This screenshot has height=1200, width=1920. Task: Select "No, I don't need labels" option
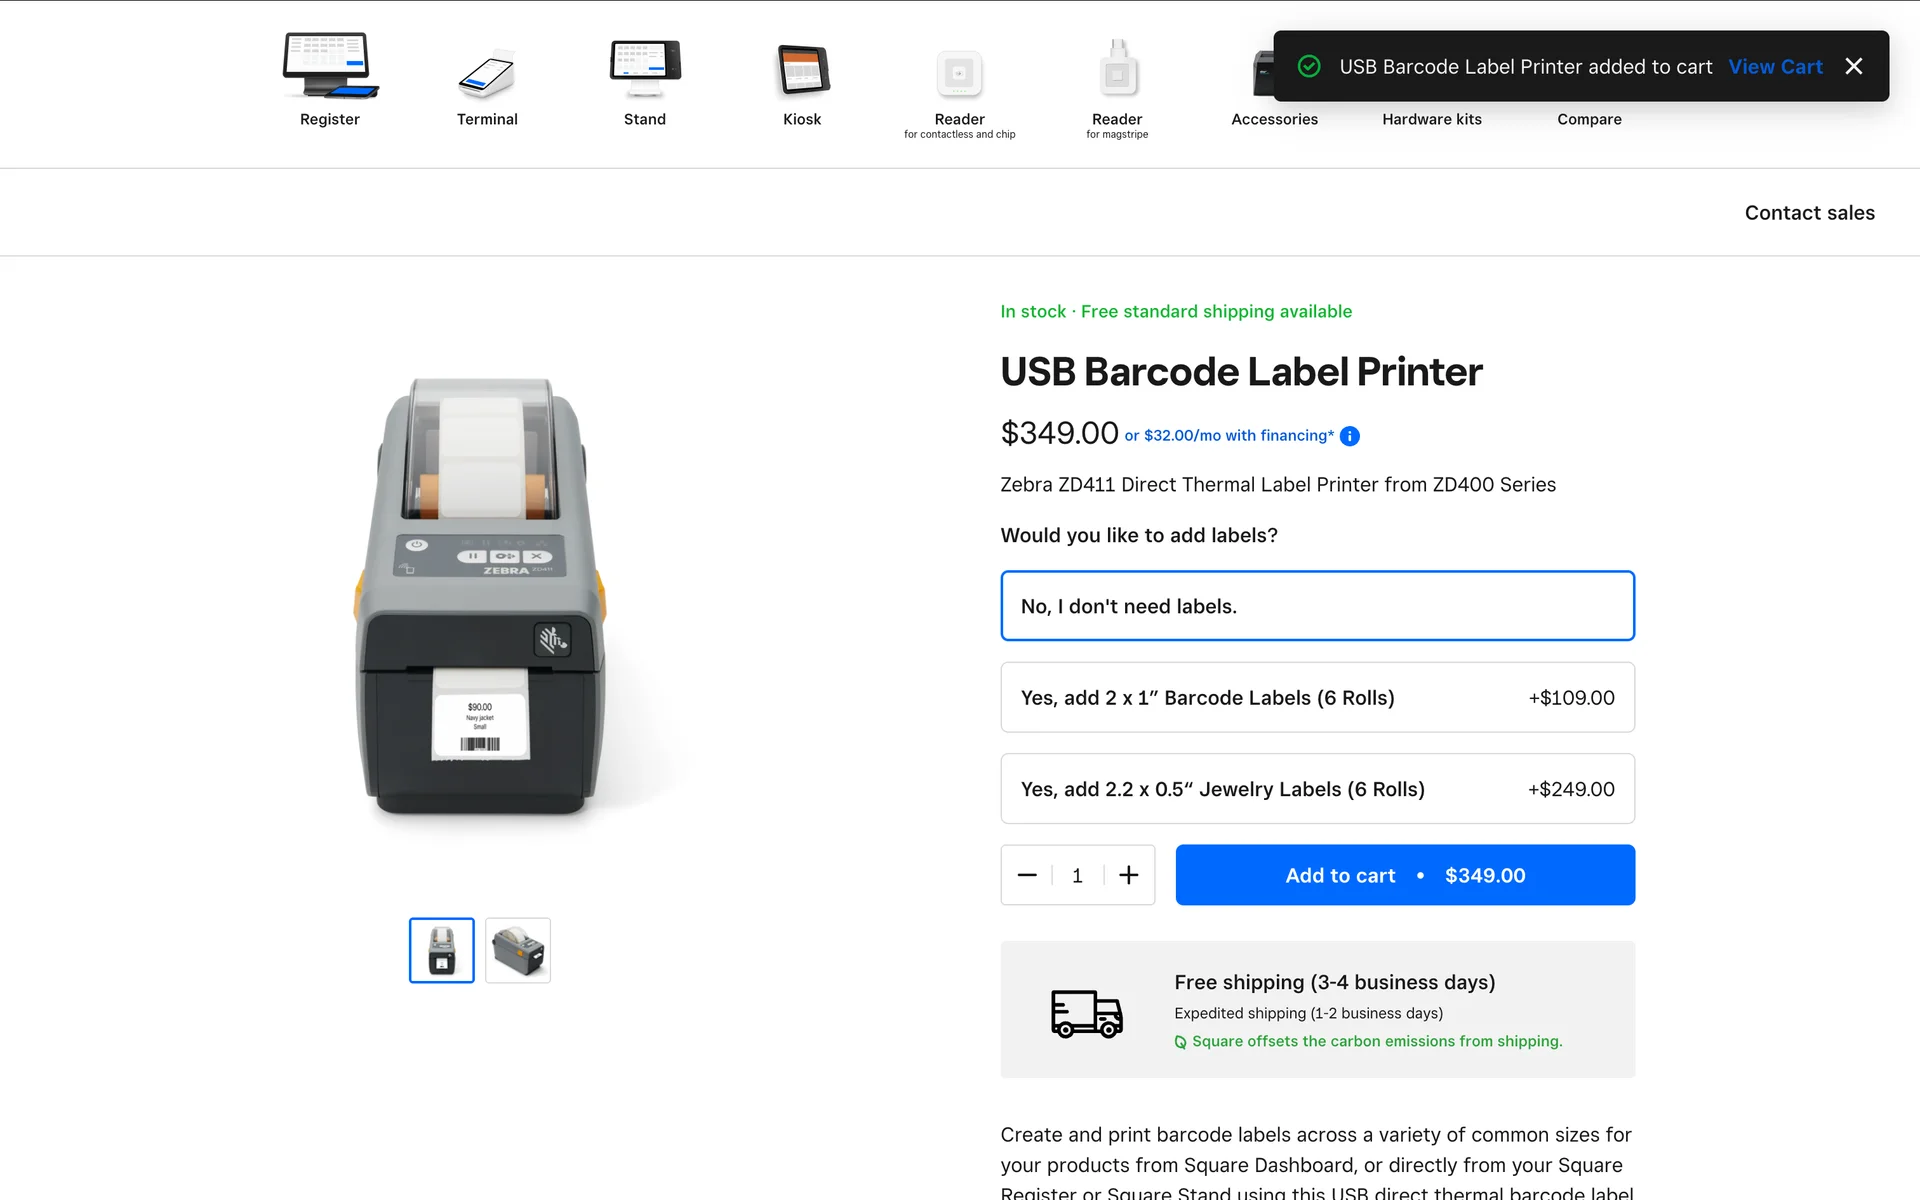pyautogui.click(x=1317, y=606)
